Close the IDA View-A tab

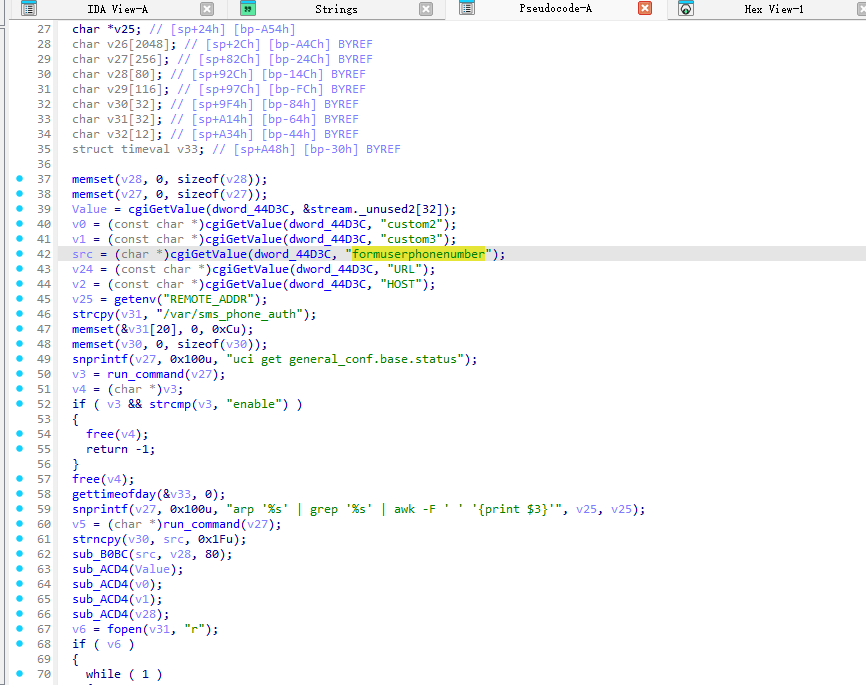click(207, 9)
